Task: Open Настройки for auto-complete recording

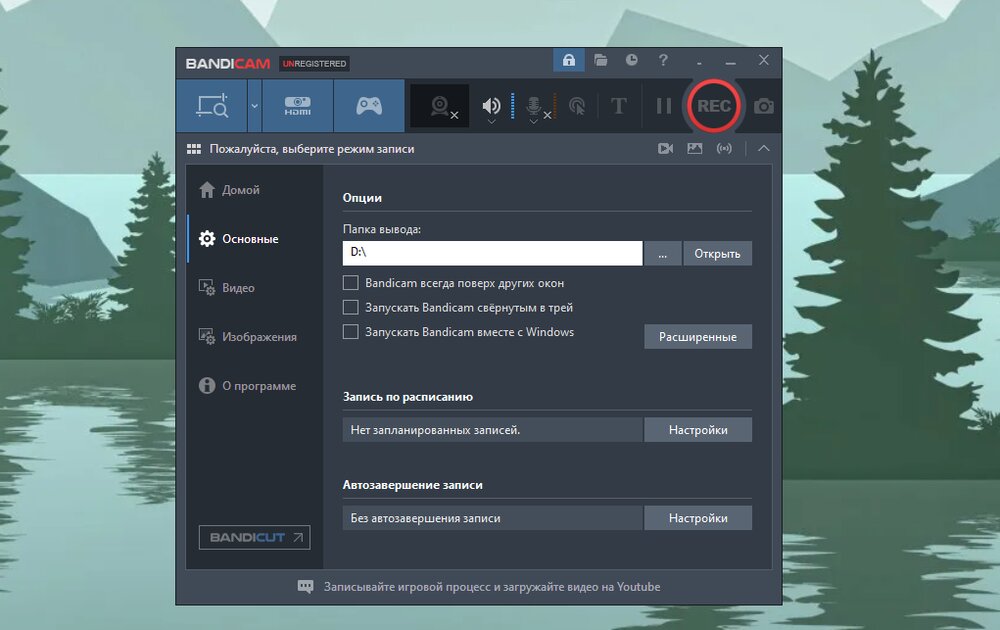Action: 698,518
